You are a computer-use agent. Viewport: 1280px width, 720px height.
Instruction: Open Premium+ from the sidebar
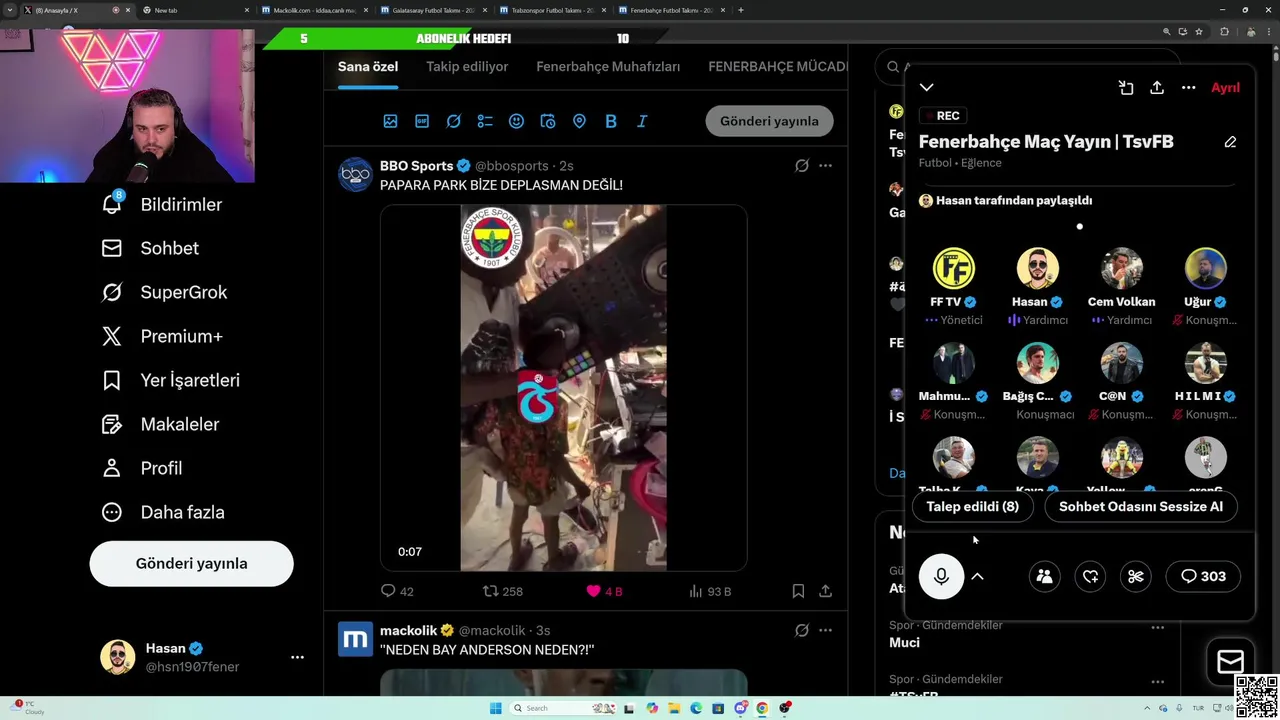(162, 336)
